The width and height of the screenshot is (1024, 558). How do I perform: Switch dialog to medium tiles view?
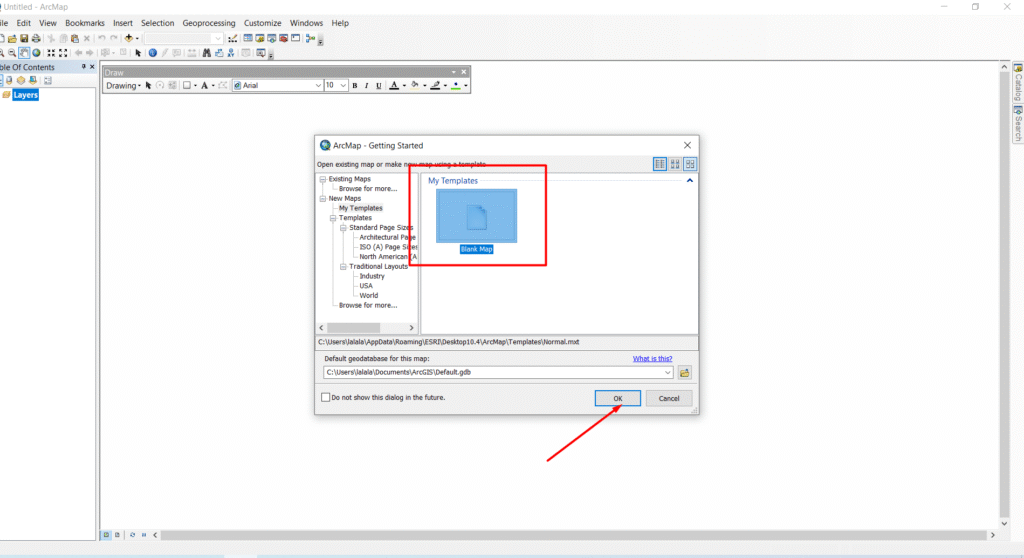(x=675, y=164)
